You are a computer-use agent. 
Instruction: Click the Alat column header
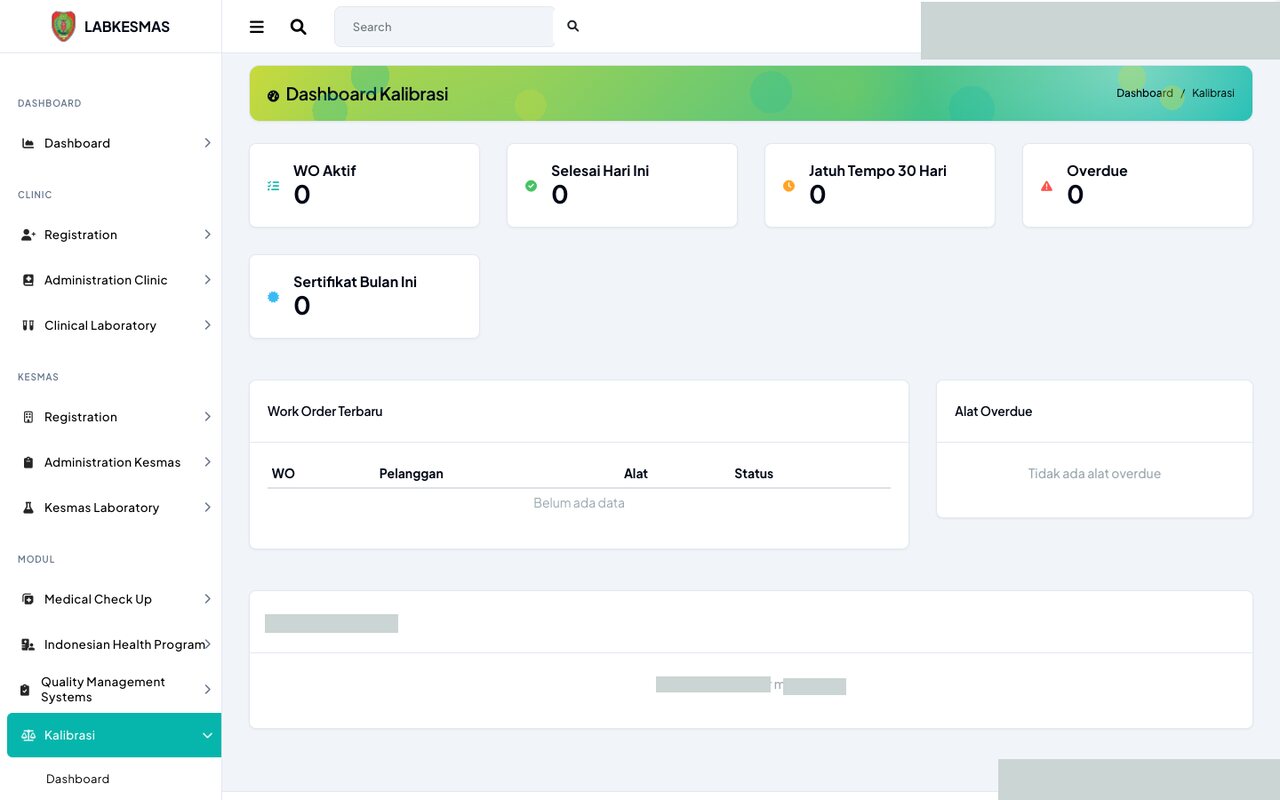636,474
